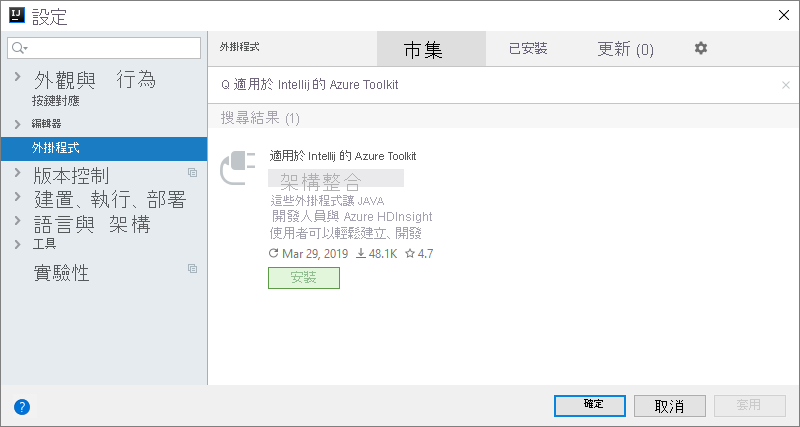Image resolution: width=800 pixels, height=427 pixels.
Task: Open the plugins gear settings icon
Action: 701,48
